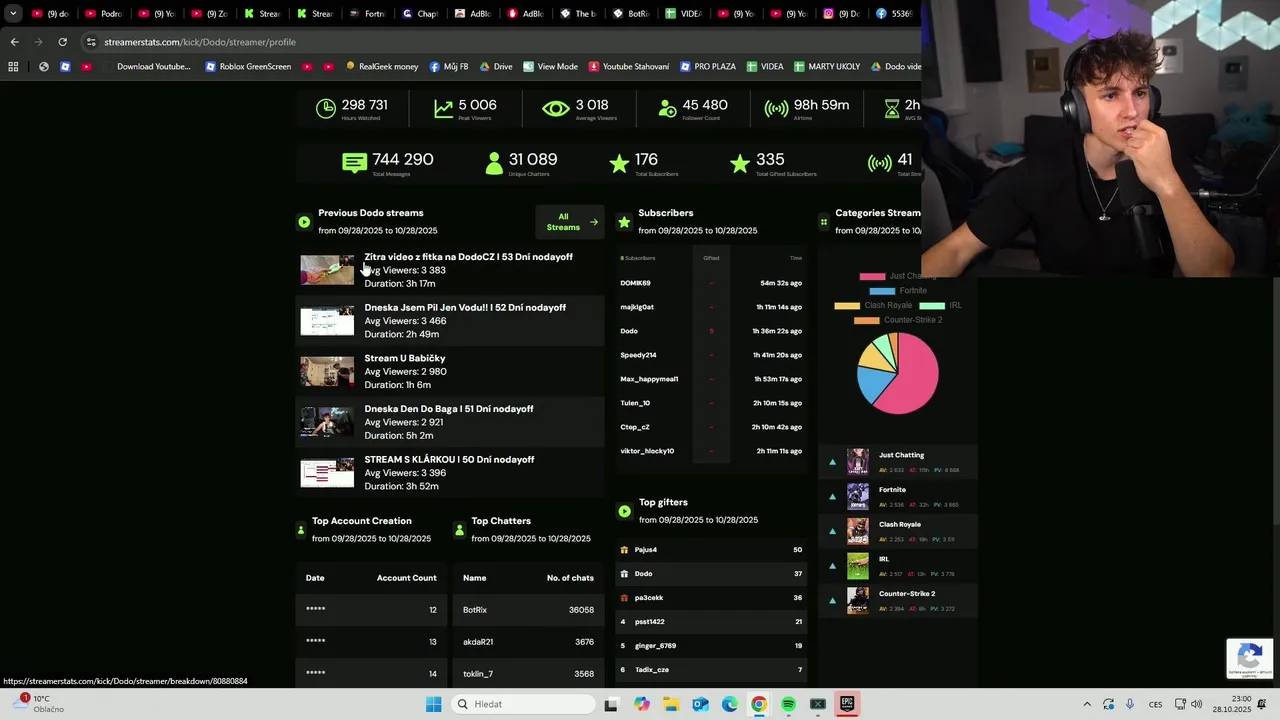The height and width of the screenshot is (720, 1280).
Task: Open stream Zítra video z fitka na DodoCZ
Action: [x=468, y=257]
